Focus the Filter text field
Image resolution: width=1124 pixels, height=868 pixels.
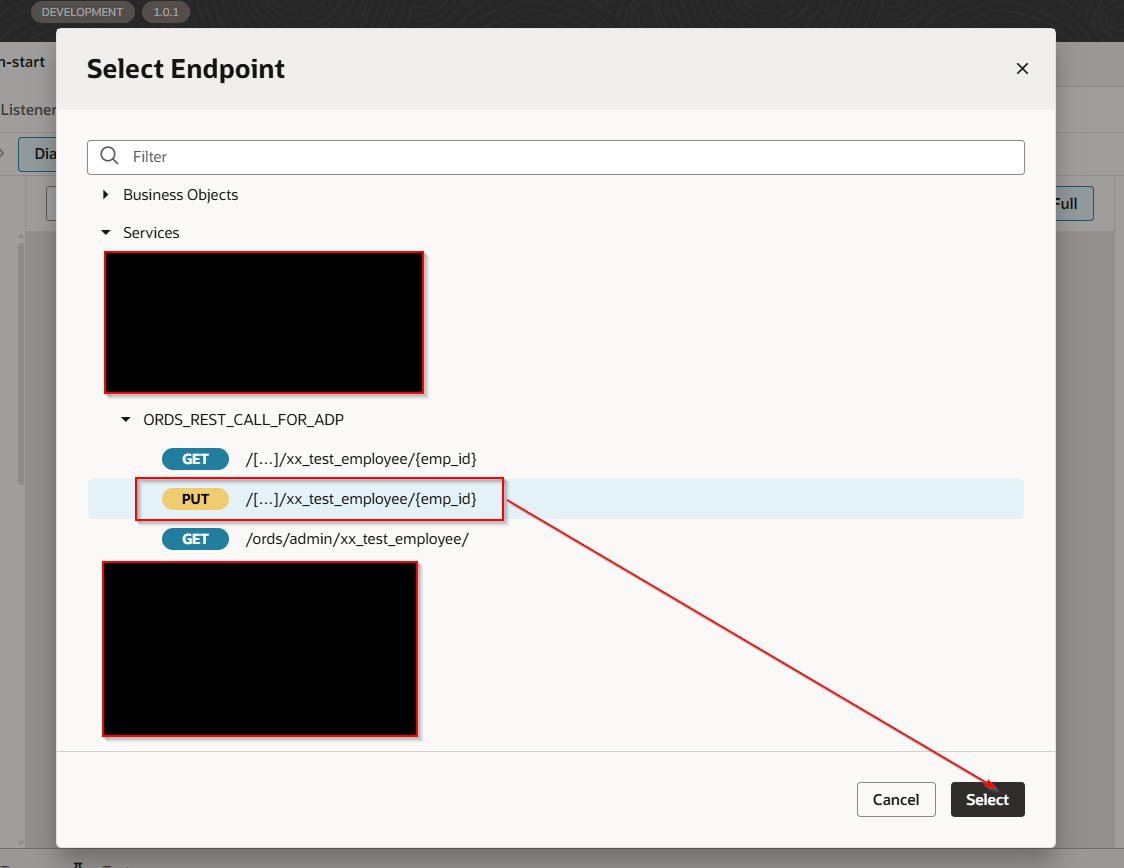[570, 157]
